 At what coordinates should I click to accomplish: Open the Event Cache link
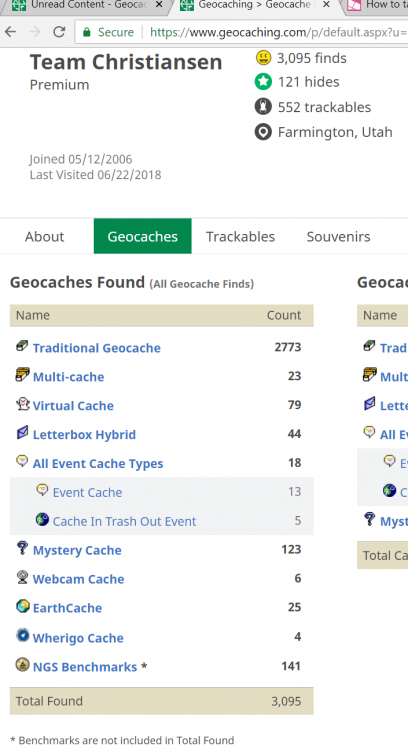coord(88,492)
